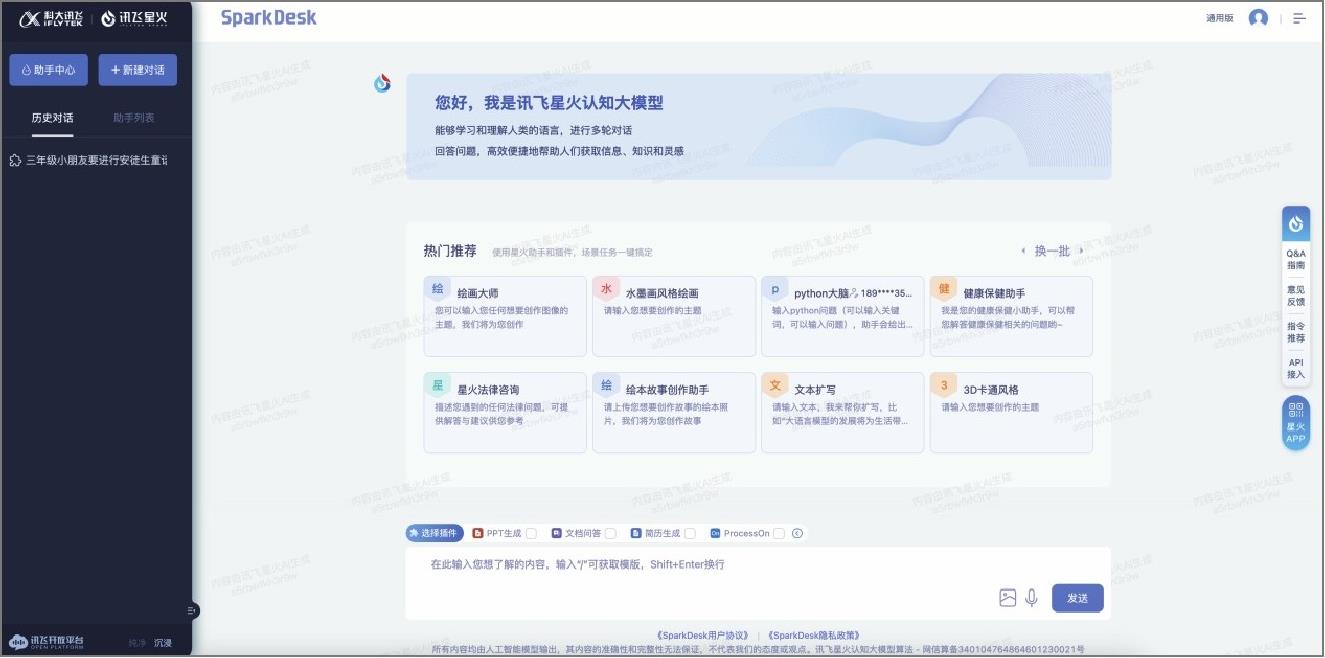Viewport: 1325px width, 658px height.
Task: Show next recommendations with the right arrow
Action: pyautogui.click(x=1081, y=251)
